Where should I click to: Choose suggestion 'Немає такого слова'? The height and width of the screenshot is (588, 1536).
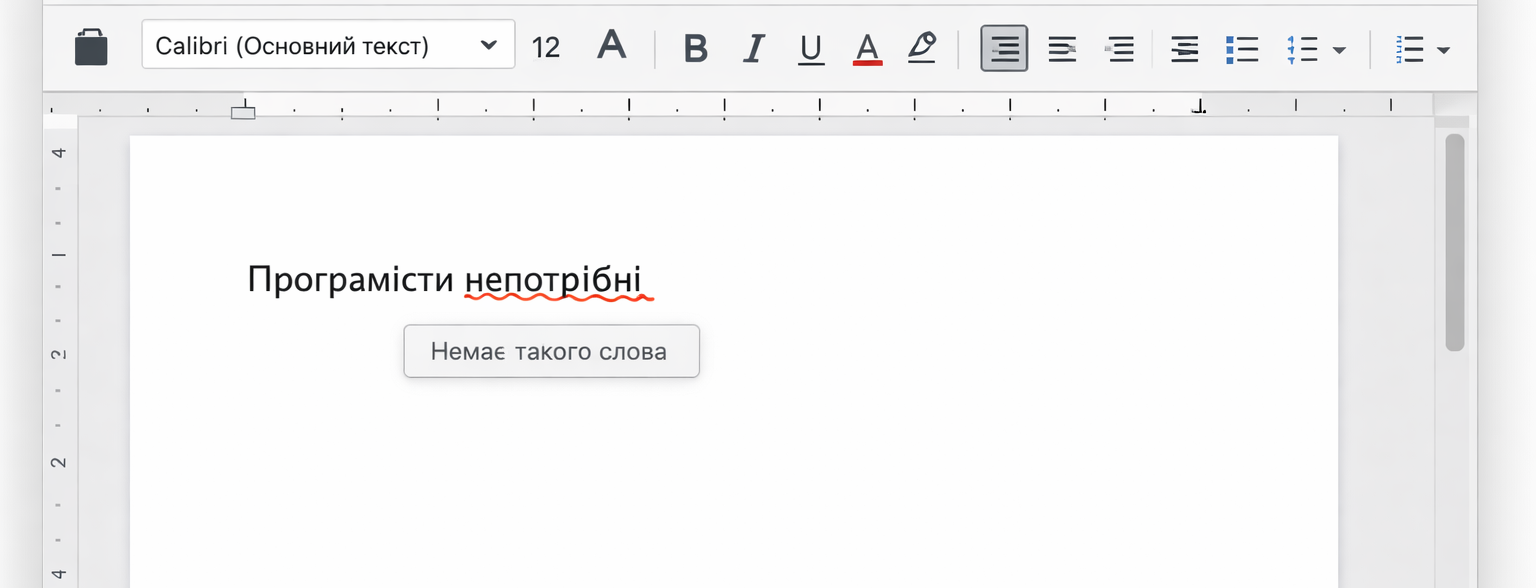point(551,351)
